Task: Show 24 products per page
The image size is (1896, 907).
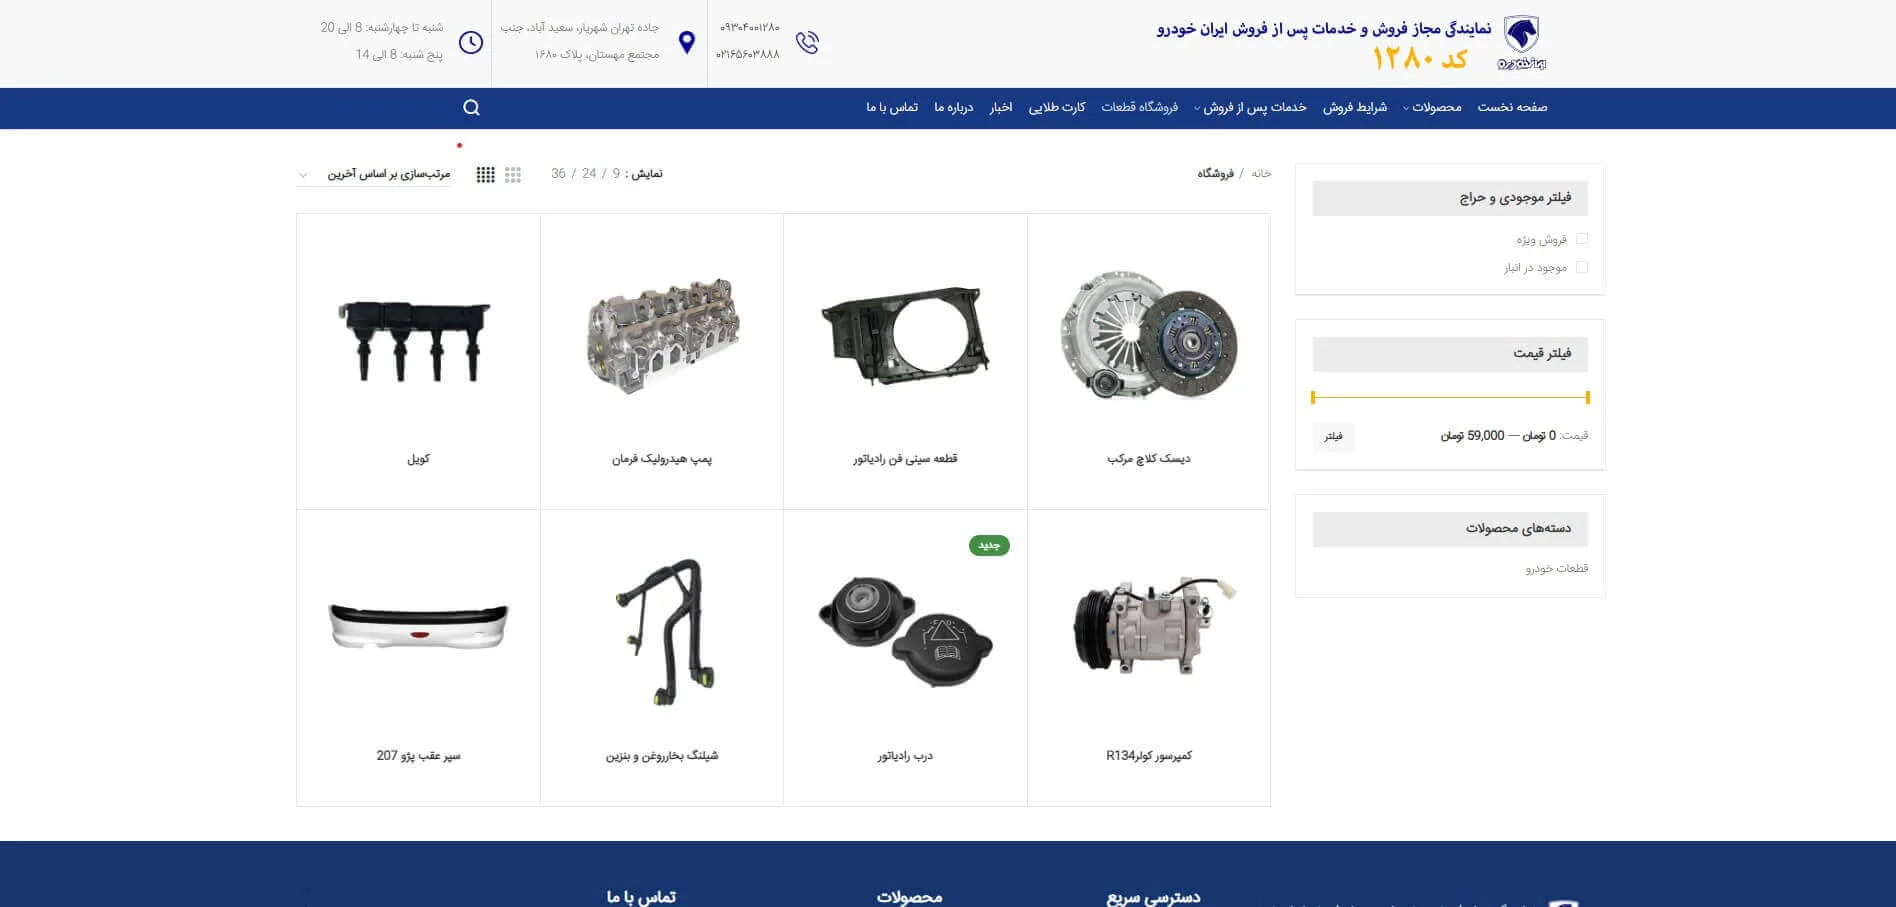Action: (x=589, y=174)
